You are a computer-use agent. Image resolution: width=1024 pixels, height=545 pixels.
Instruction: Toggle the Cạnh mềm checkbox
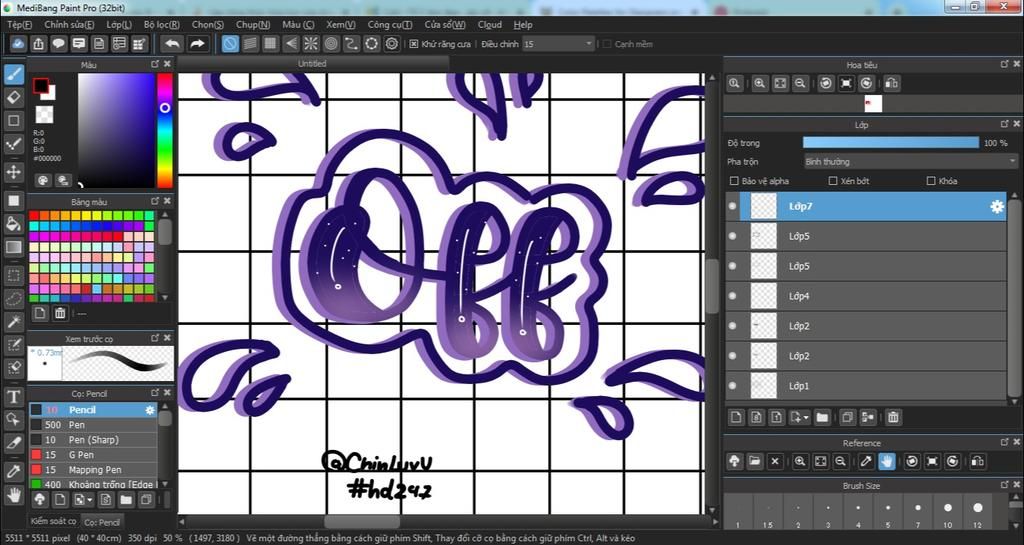click(x=607, y=44)
